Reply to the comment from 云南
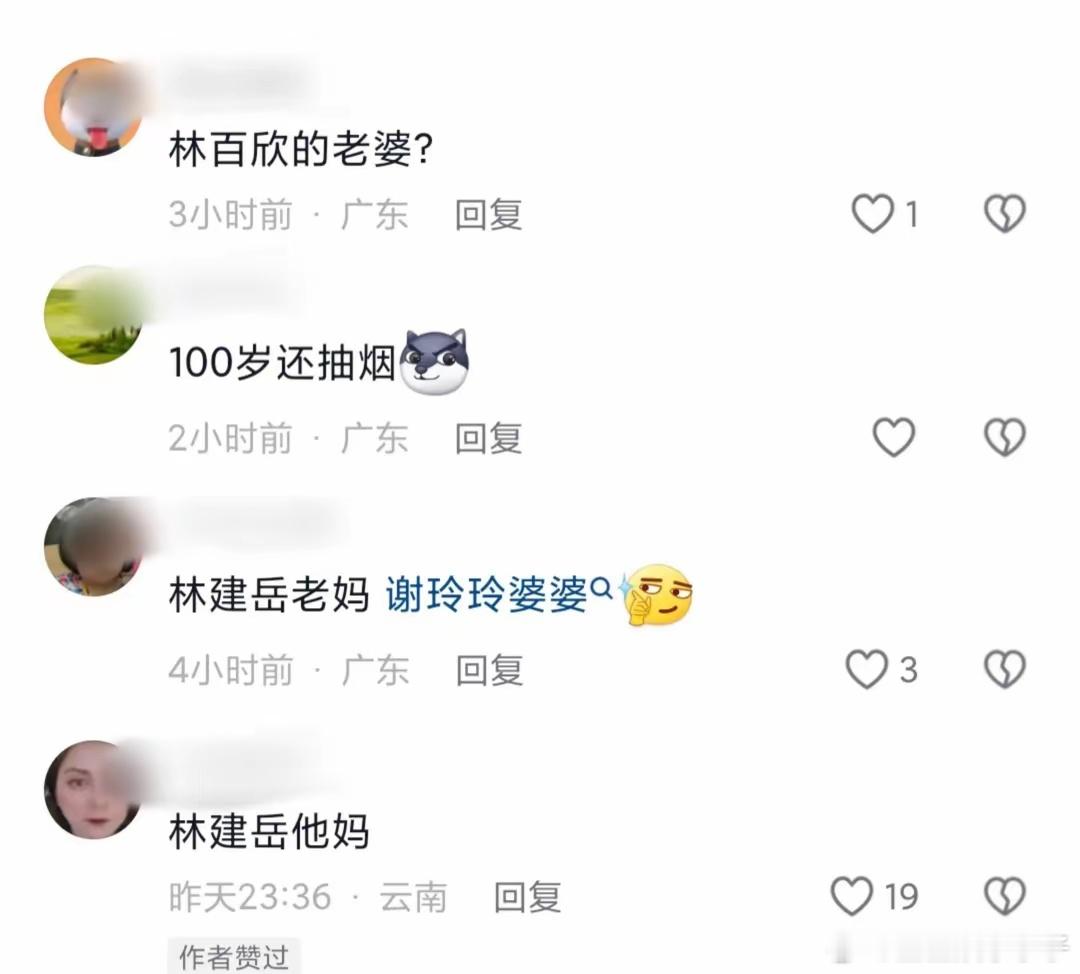This screenshot has height=974, width=1080. pyautogui.click(x=528, y=897)
